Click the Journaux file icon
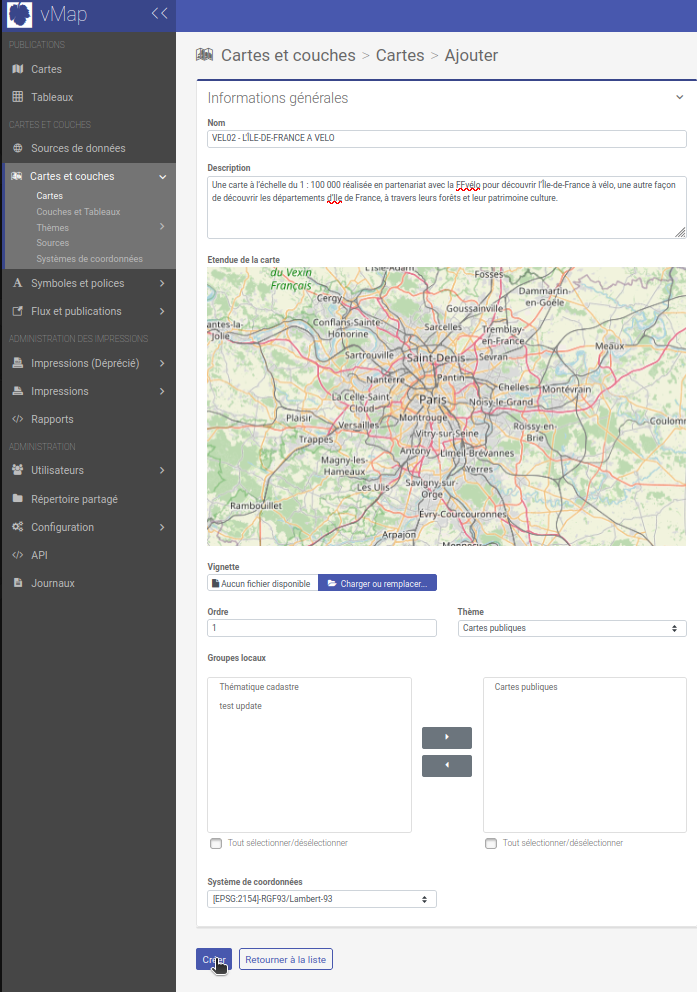This screenshot has width=697, height=992. 17,583
